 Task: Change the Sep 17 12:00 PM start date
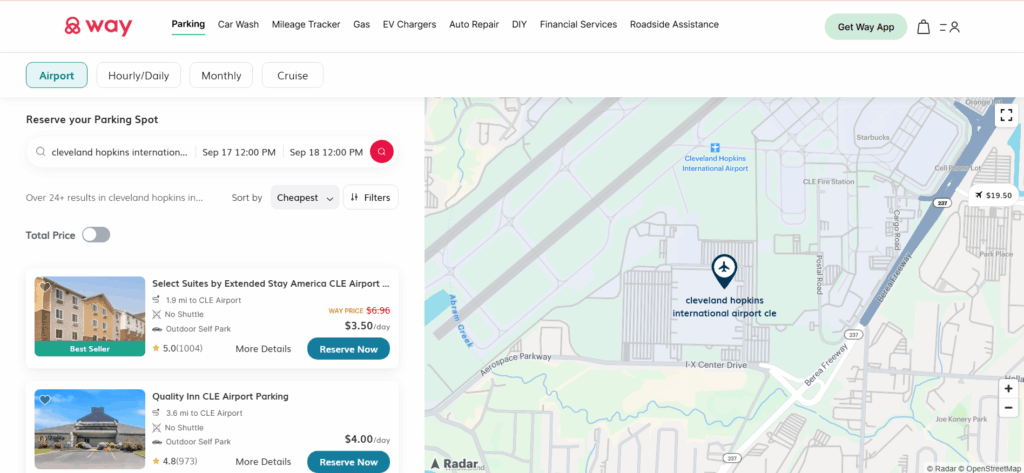coord(239,152)
